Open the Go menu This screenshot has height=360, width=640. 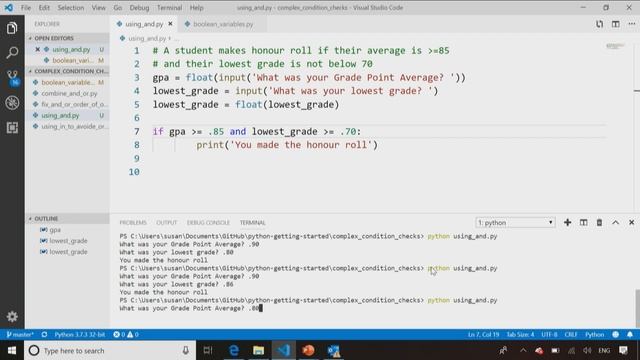pos(118,8)
